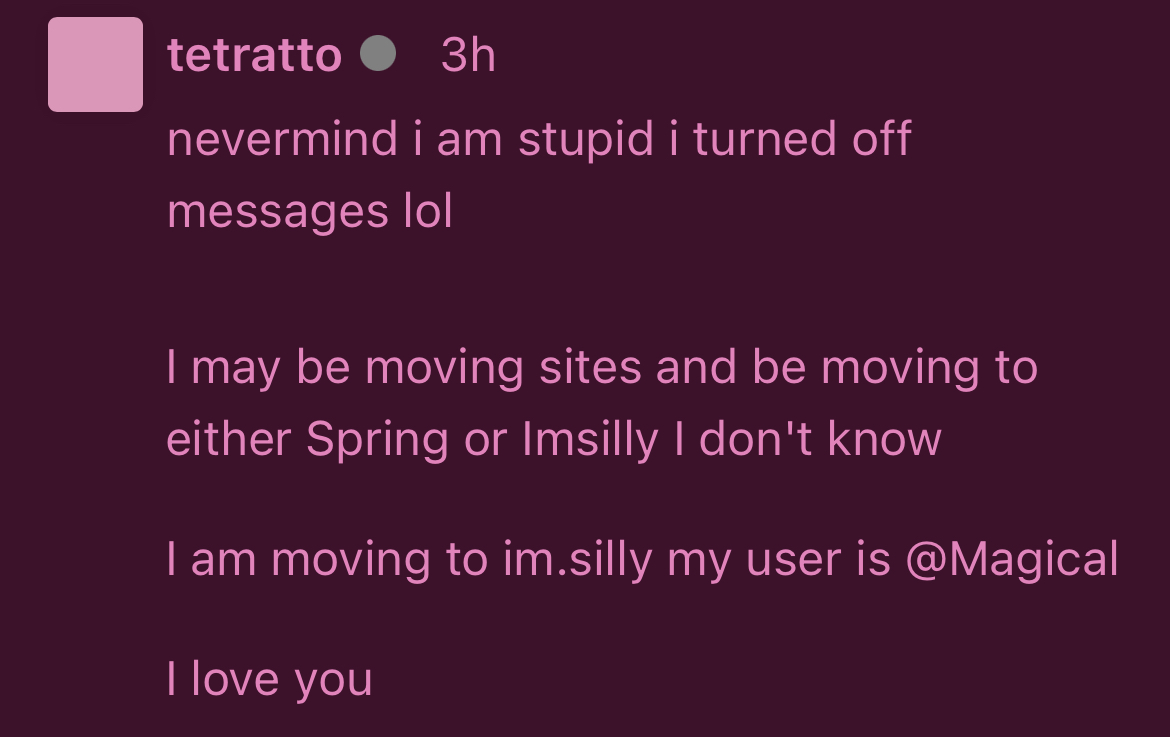This screenshot has height=737, width=1170.
Task: Click the 'nevermind i am stupid' line
Action: click(x=539, y=139)
